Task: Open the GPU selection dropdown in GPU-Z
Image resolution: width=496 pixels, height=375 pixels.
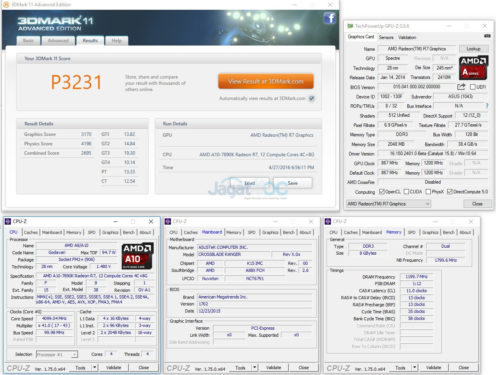Action: [389, 204]
